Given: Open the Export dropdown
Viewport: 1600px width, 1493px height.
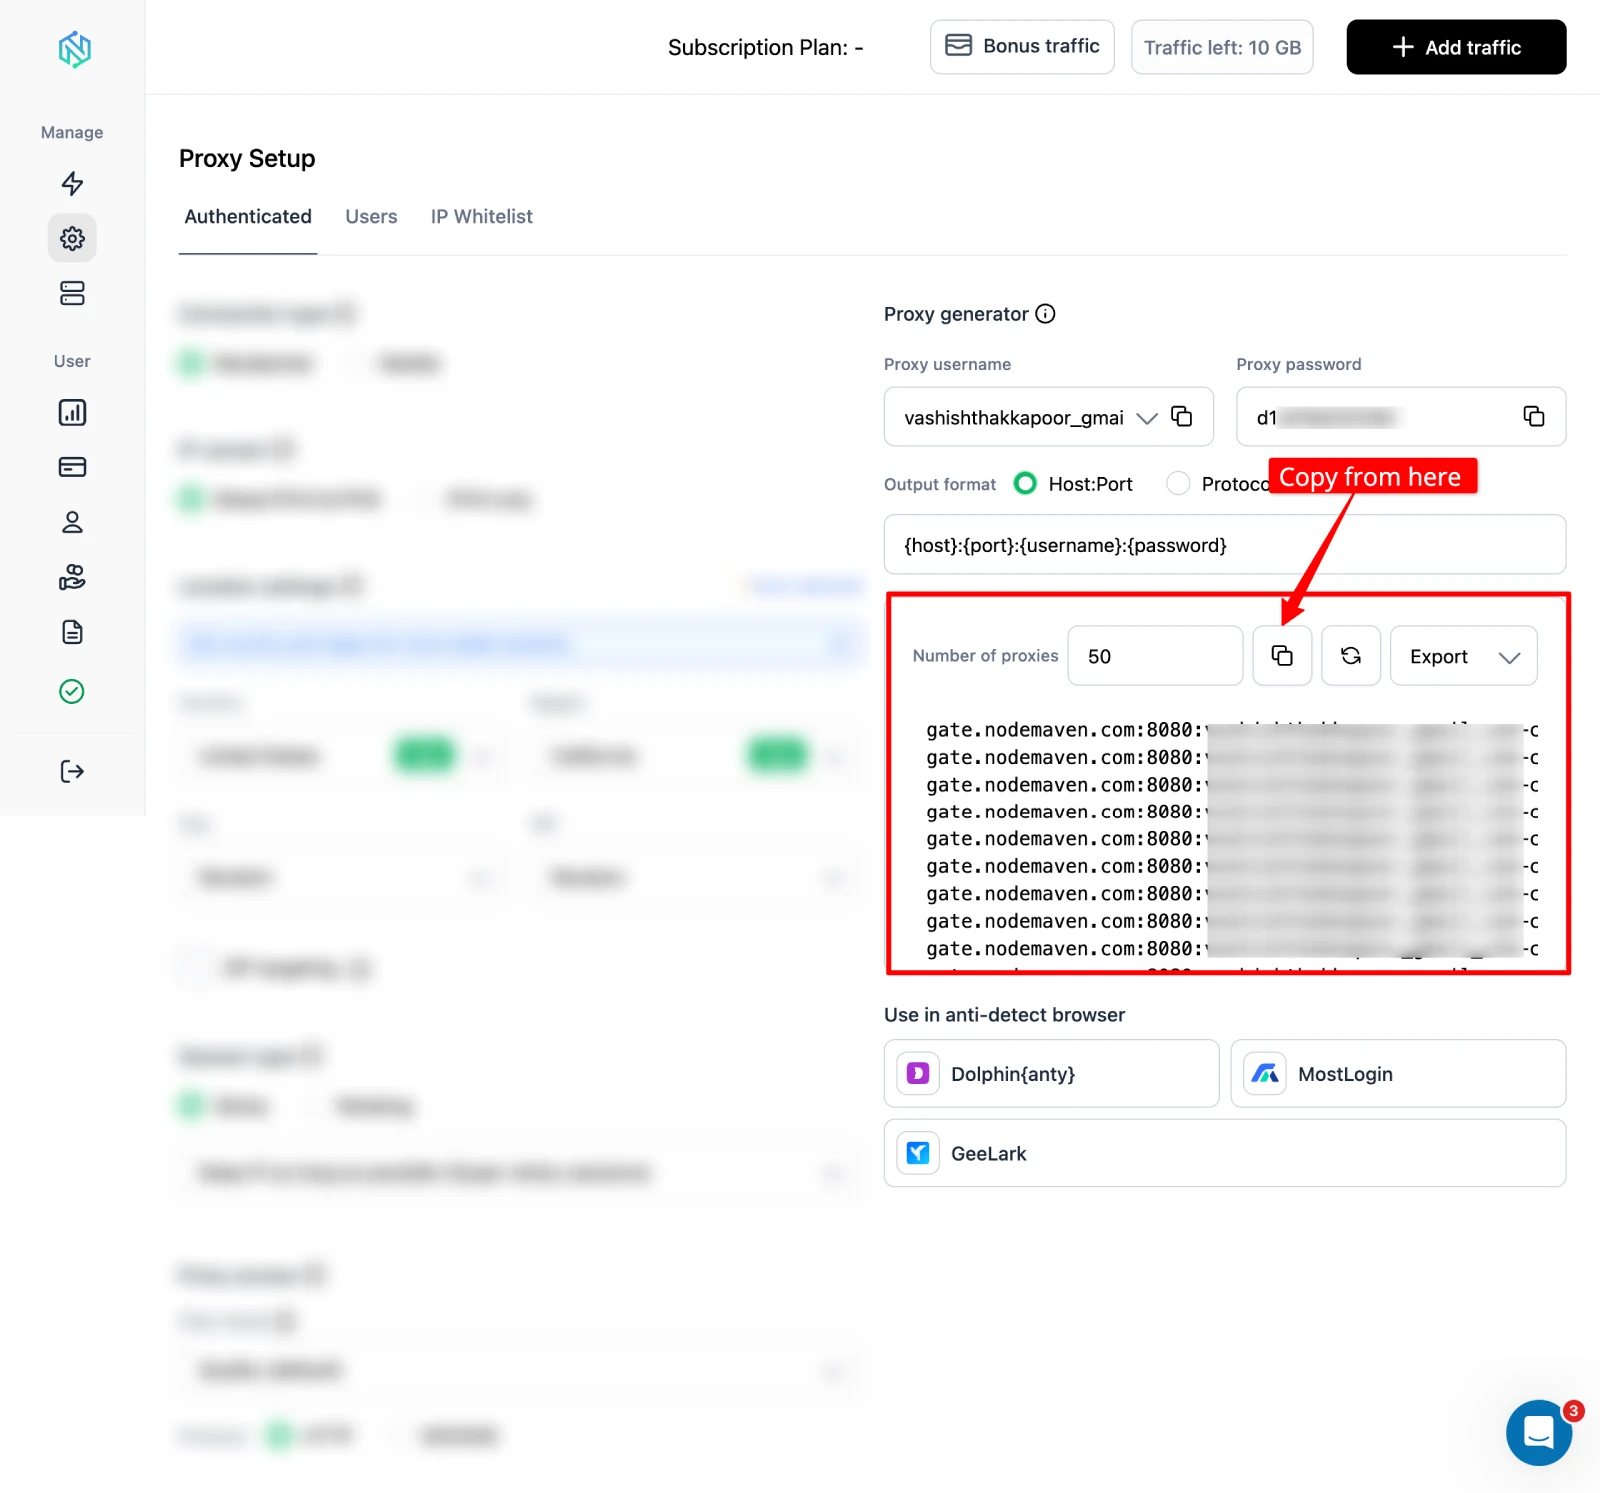Looking at the screenshot, I should (1464, 656).
